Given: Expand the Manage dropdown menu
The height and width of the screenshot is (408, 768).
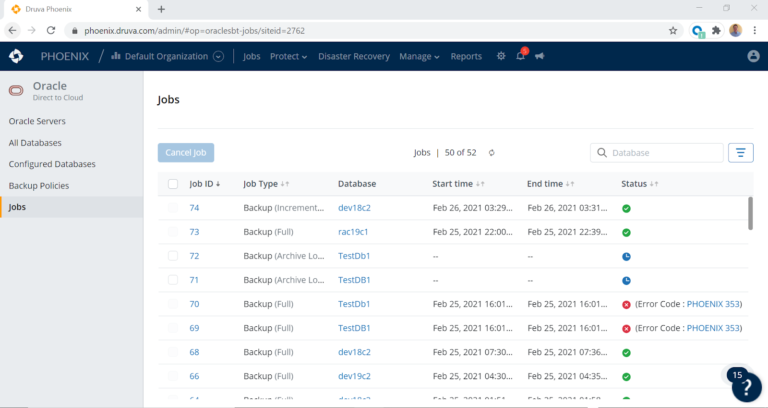Looking at the screenshot, I should coord(419,57).
